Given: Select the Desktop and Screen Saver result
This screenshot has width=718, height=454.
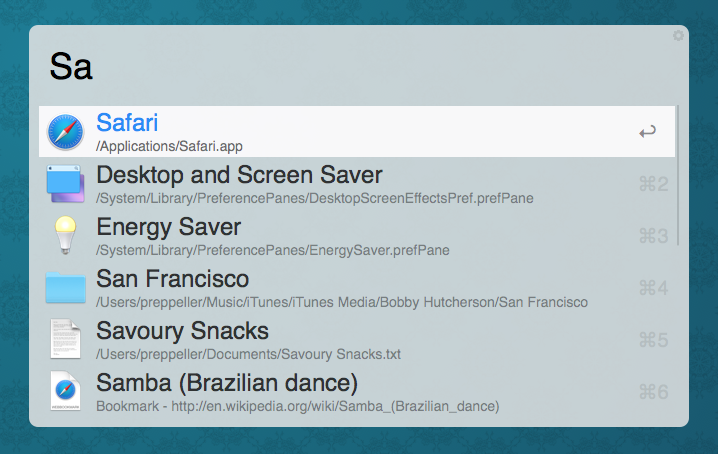Looking at the screenshot, I should [239, 175].
